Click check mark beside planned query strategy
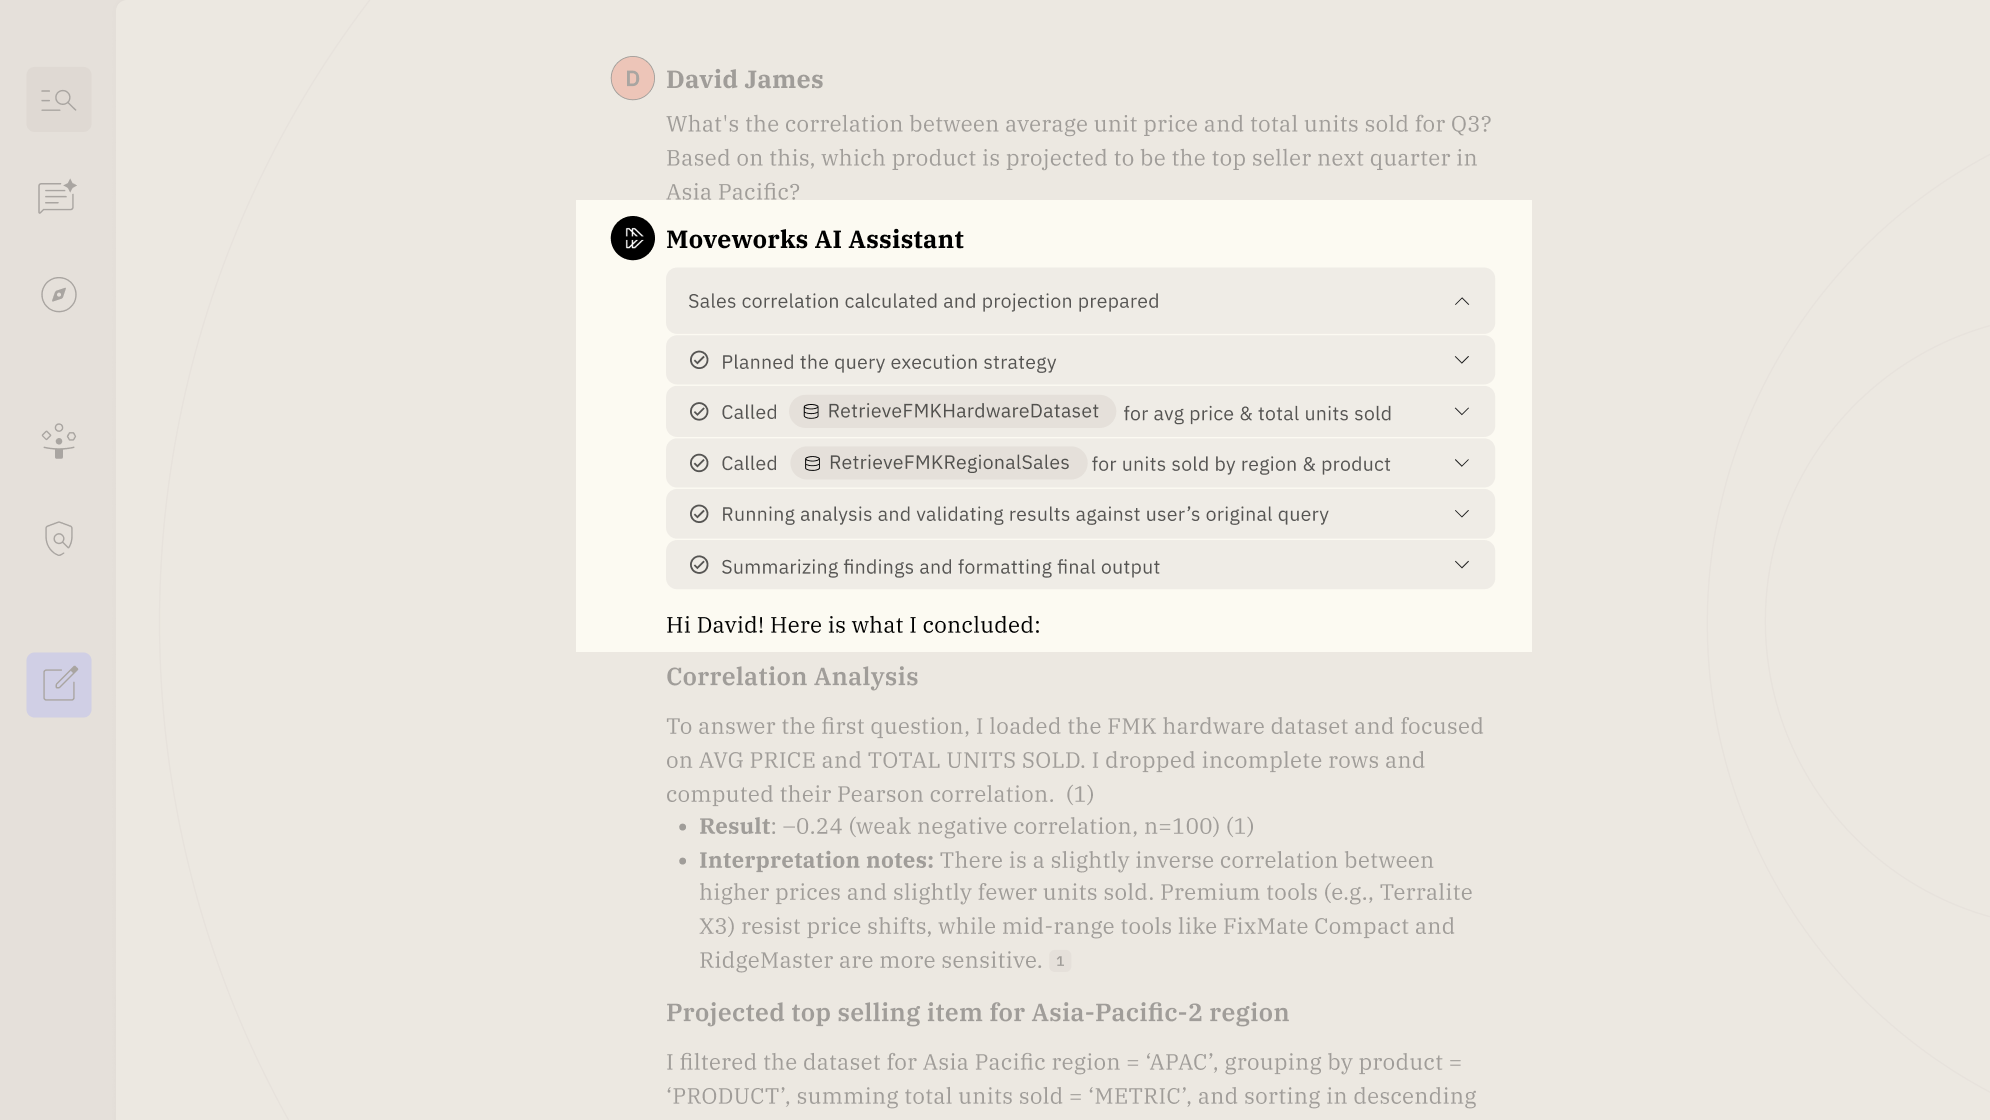 [x=699, y=361]
